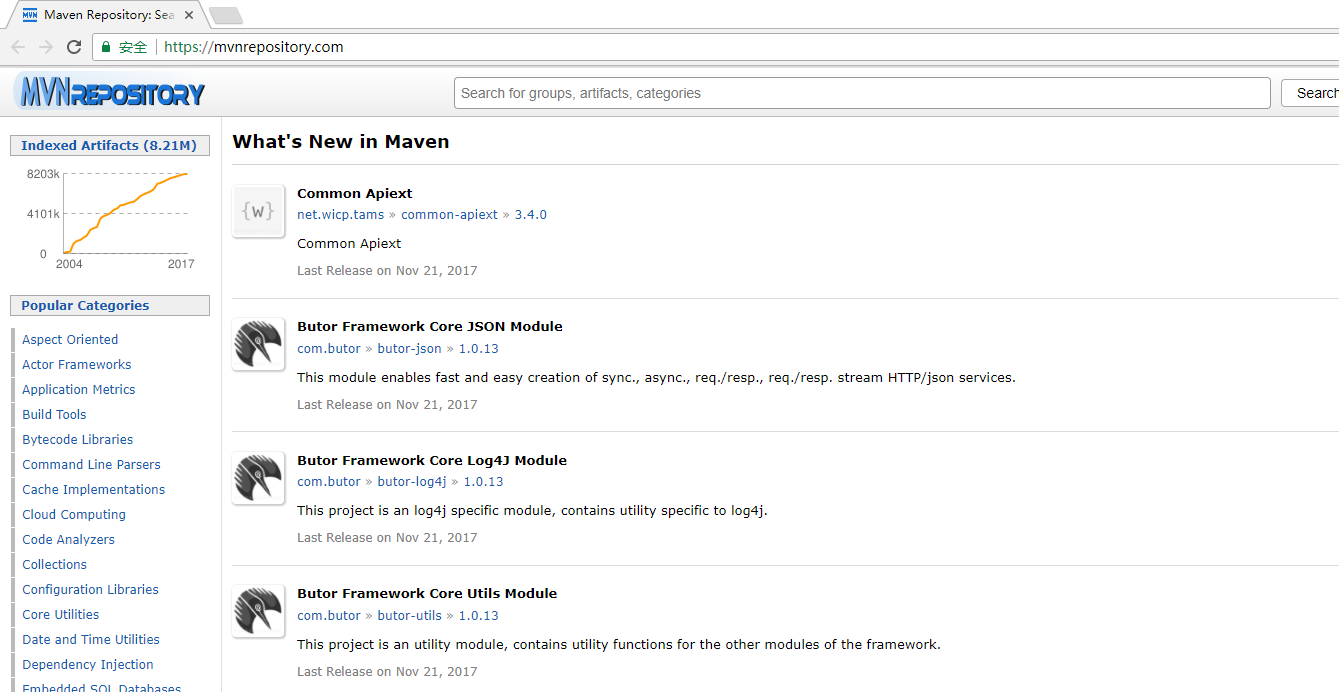
Task: Click the Utils Module description text
Action: click(619, 645)
